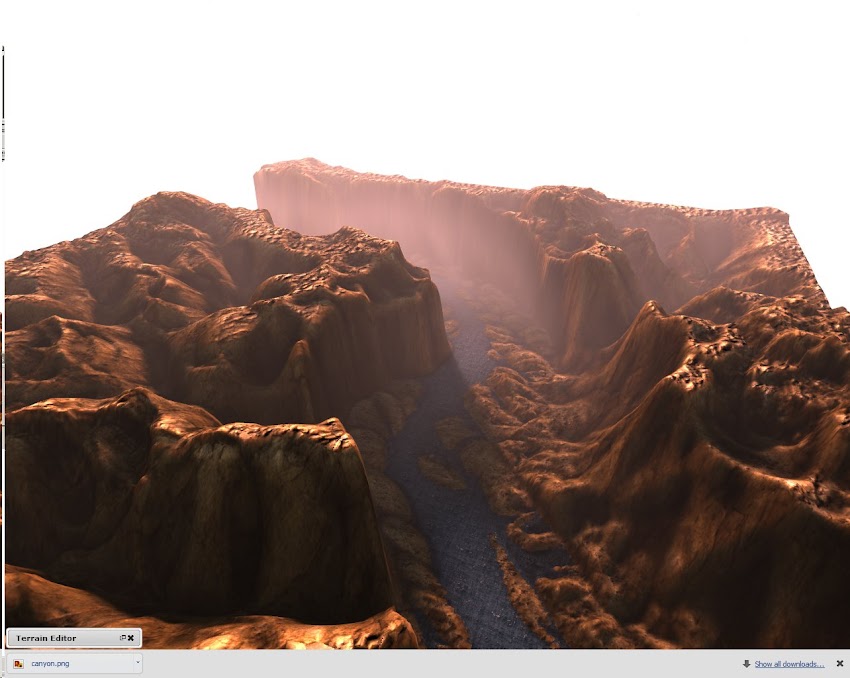Select the Terrain Editor title text
This screenshot has height=678, width=850.
pos(45,638)
